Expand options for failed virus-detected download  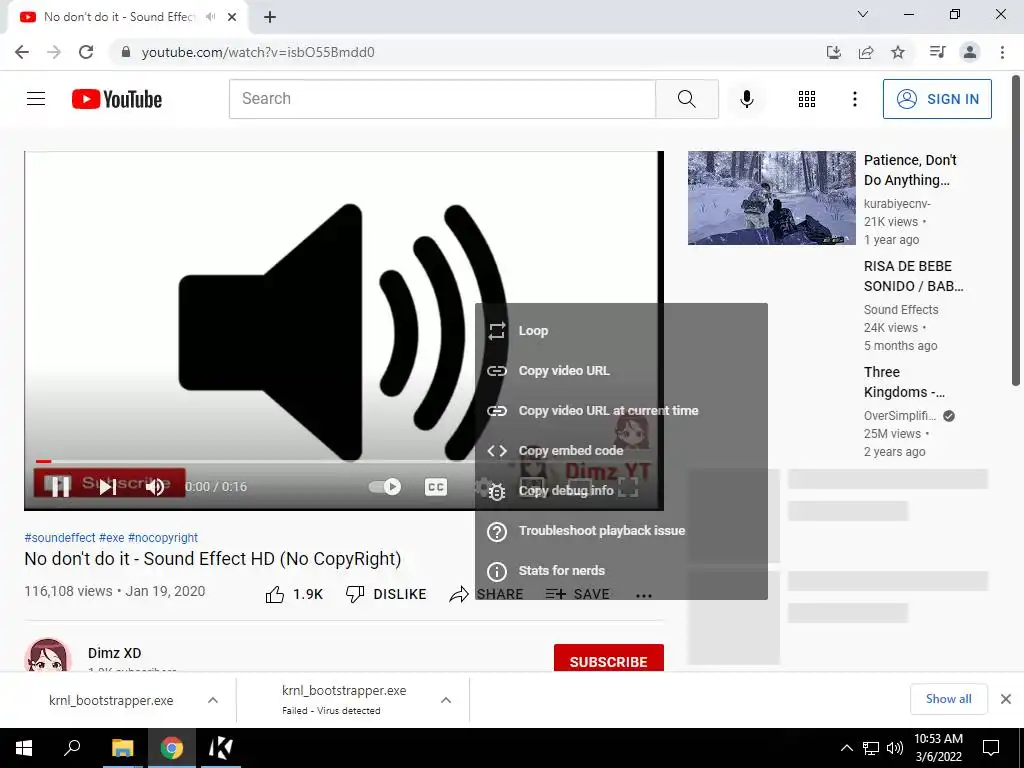[x=446, y=700]
